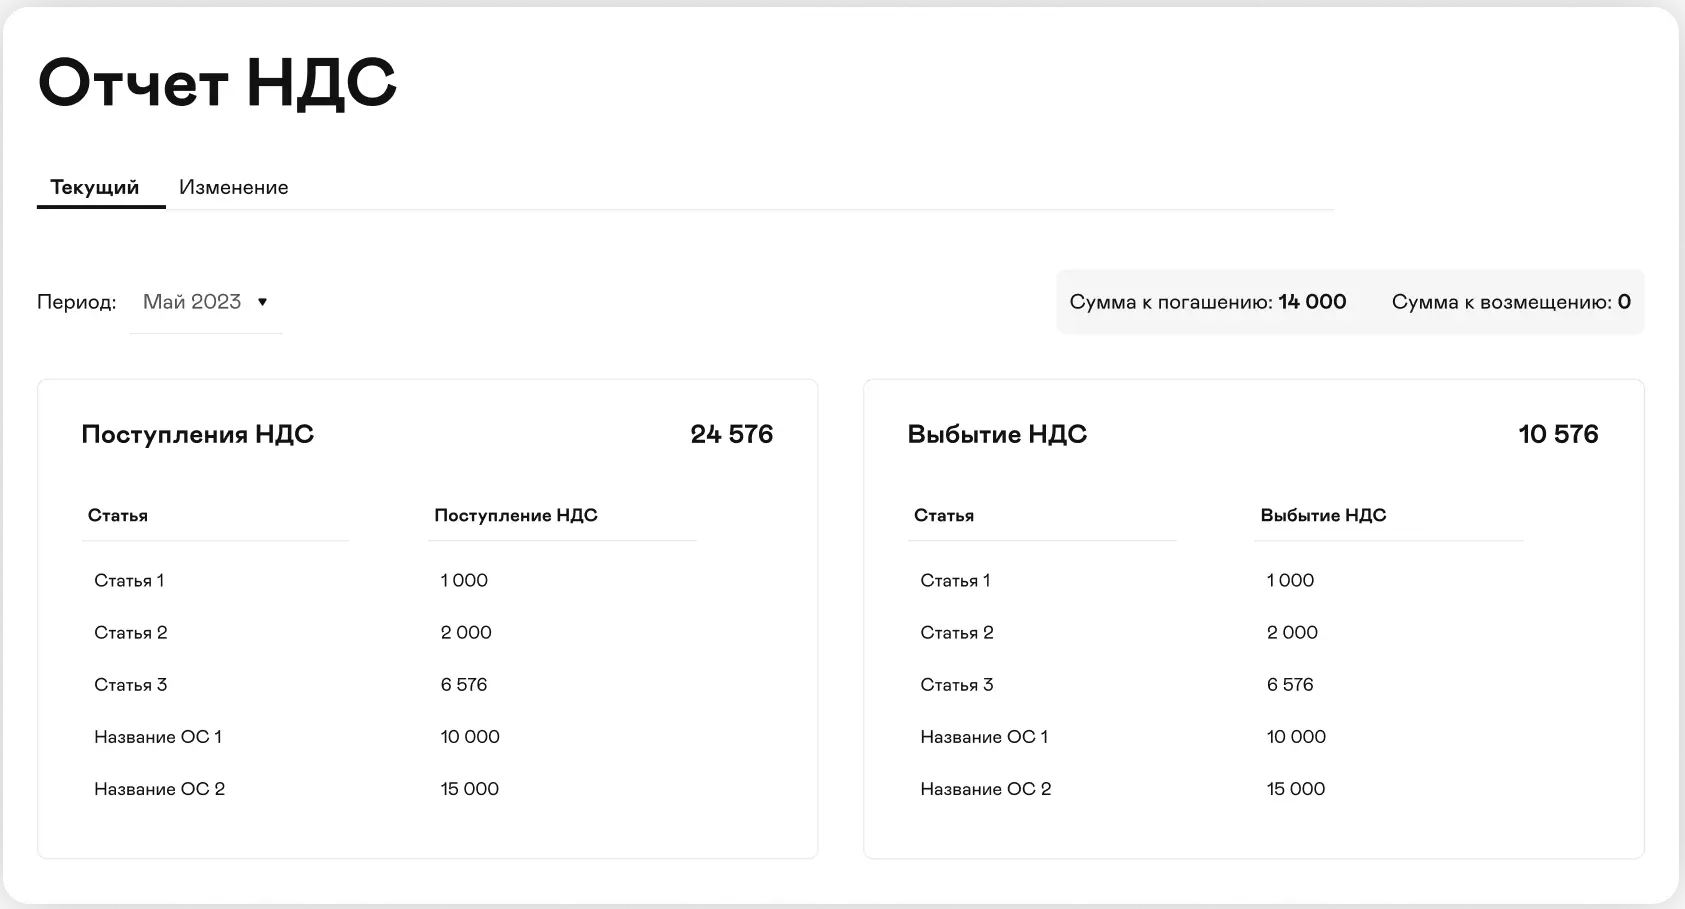Select Статья 3 in Поступления НДС
Viewport: 1685px width, 909px height.
coord(131,685)
